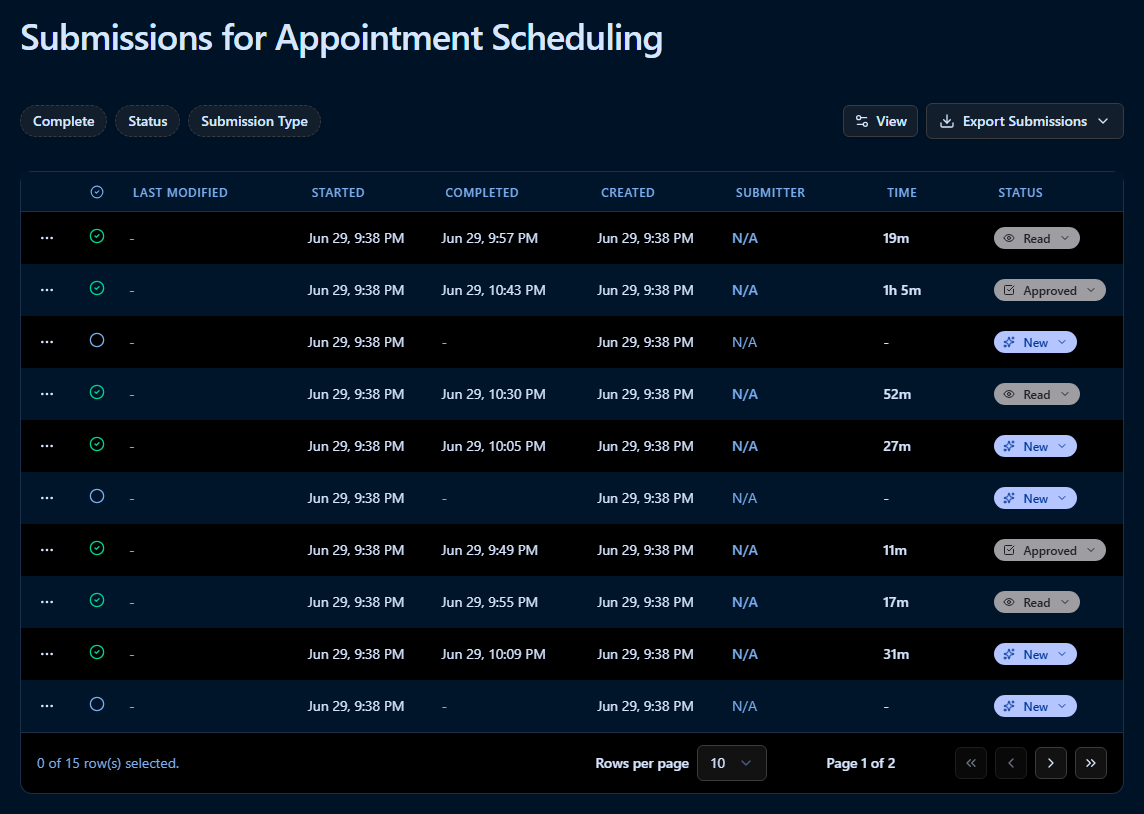1144x814 pixels.
Task: Expand the Approved status dropdown on the 1h 5m row
Action: pos(1049,290)
